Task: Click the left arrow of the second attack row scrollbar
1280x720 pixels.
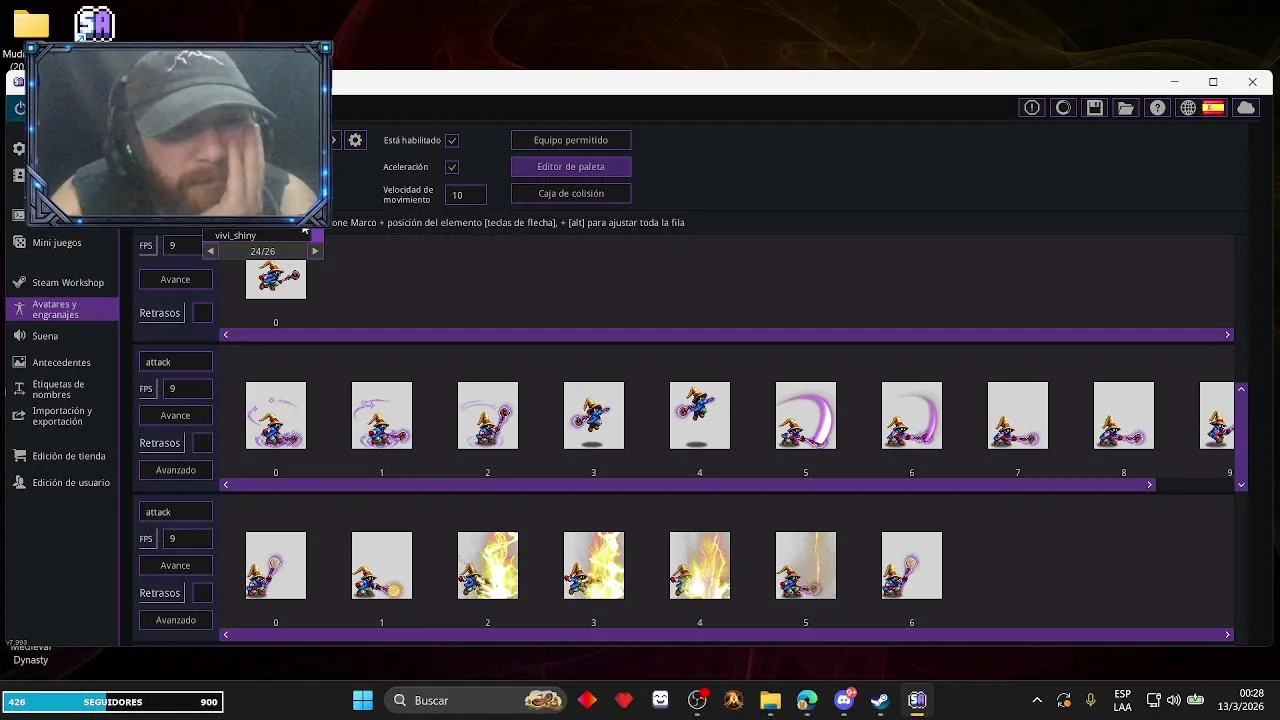Action: click(x=225, y=635)
